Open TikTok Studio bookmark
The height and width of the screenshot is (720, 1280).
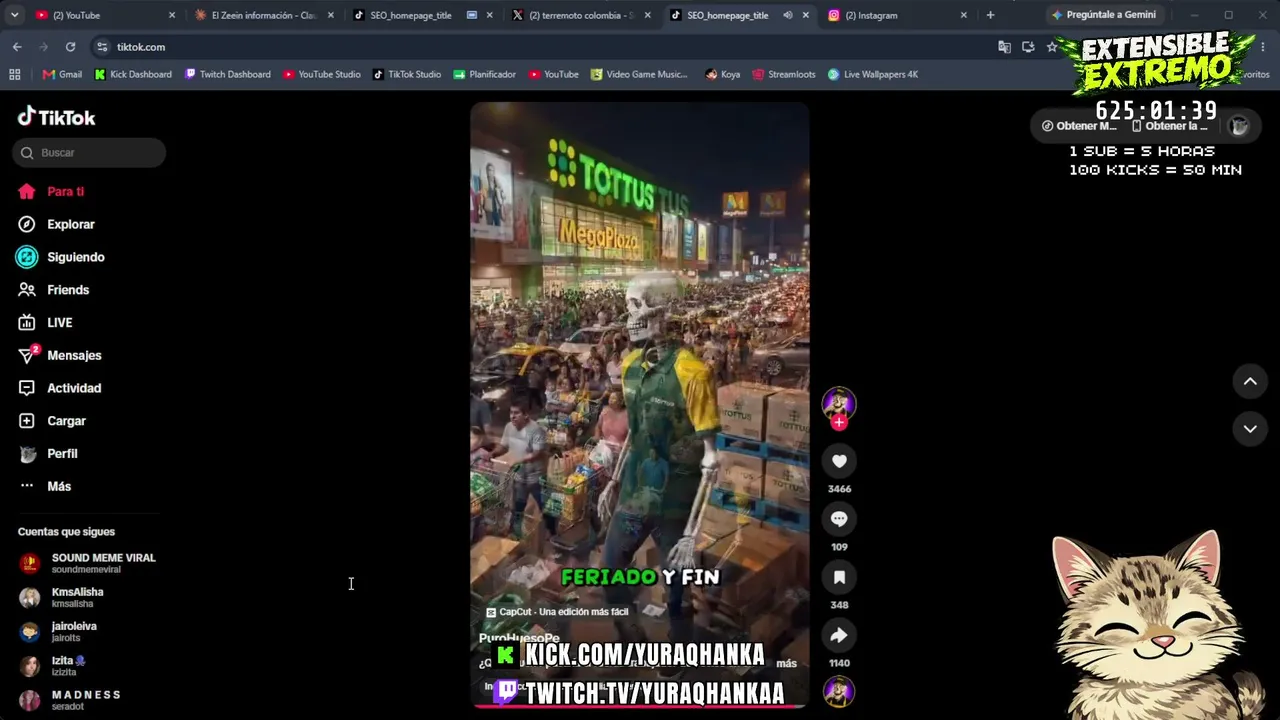(407, 74)
